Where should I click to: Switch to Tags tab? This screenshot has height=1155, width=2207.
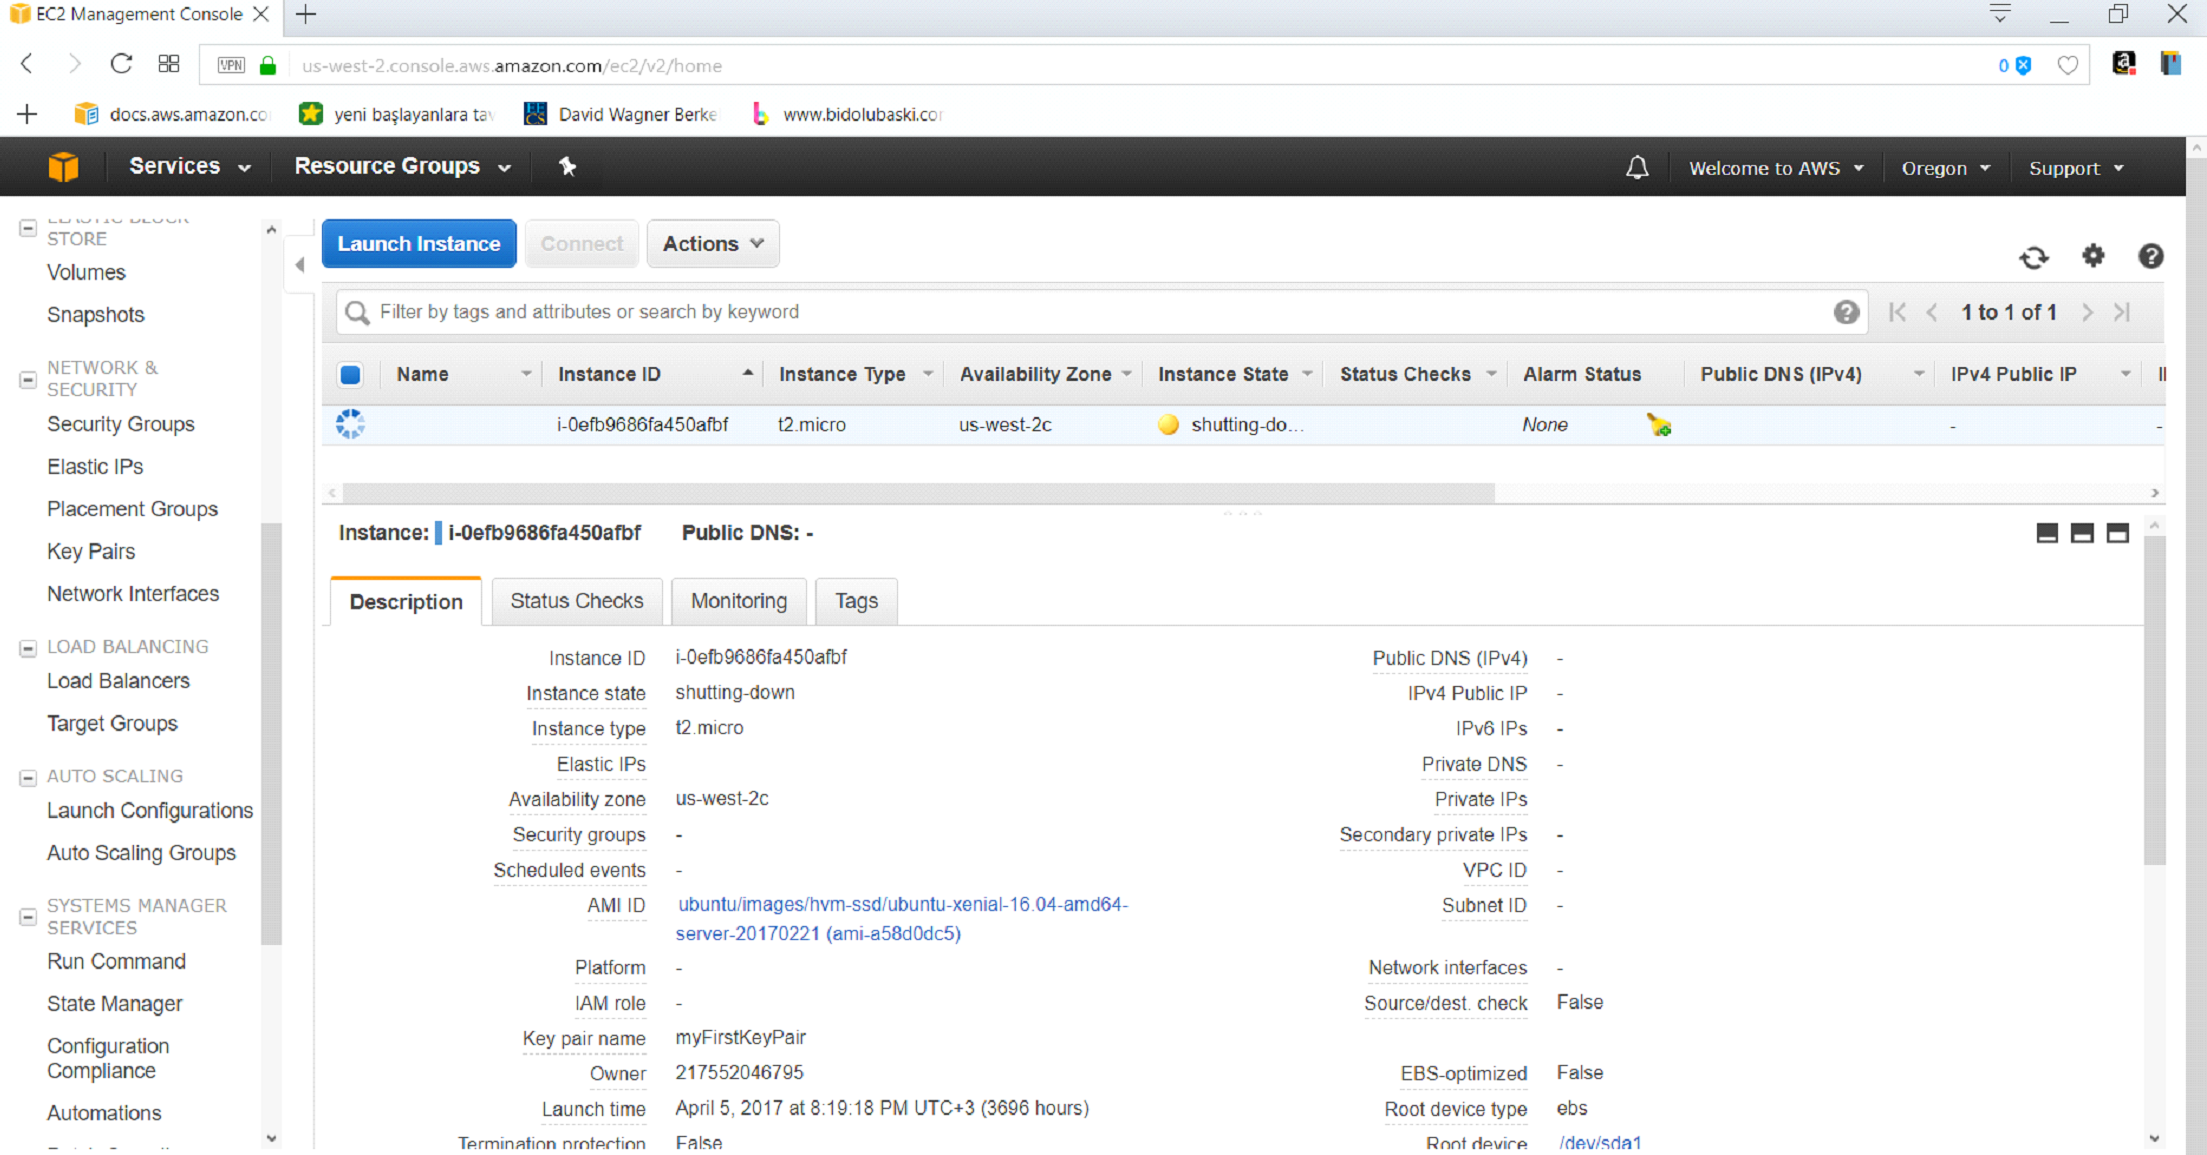[x=856, y=601]
